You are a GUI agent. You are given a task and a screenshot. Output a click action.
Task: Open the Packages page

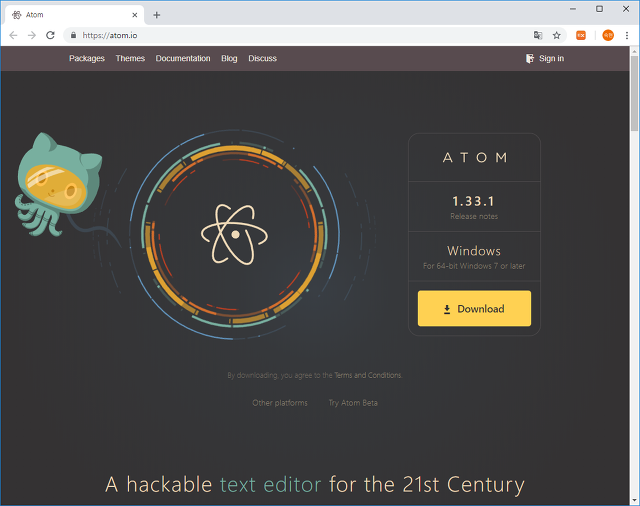(87, 58)
